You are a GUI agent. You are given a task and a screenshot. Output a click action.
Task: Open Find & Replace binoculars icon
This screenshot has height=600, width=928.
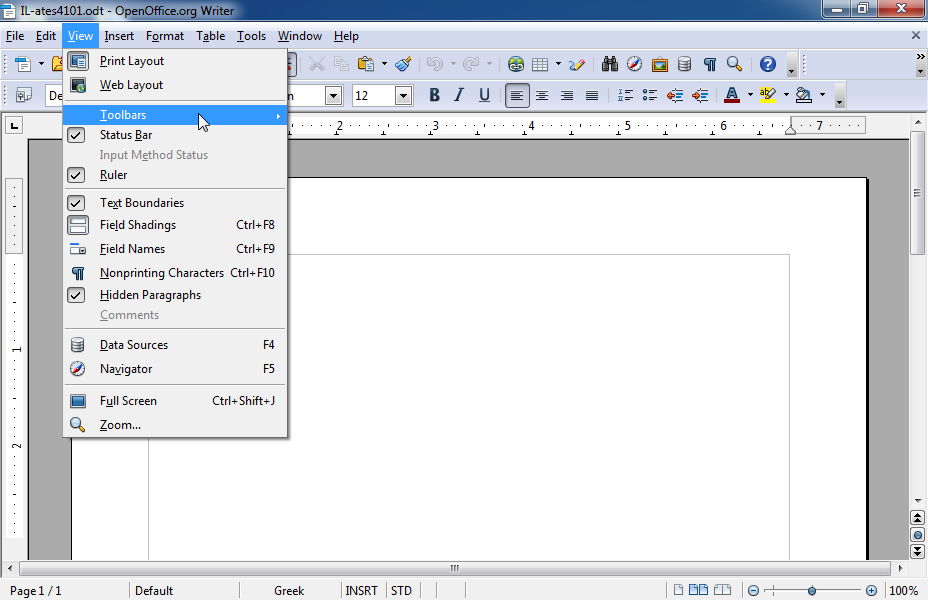(610, 64)
